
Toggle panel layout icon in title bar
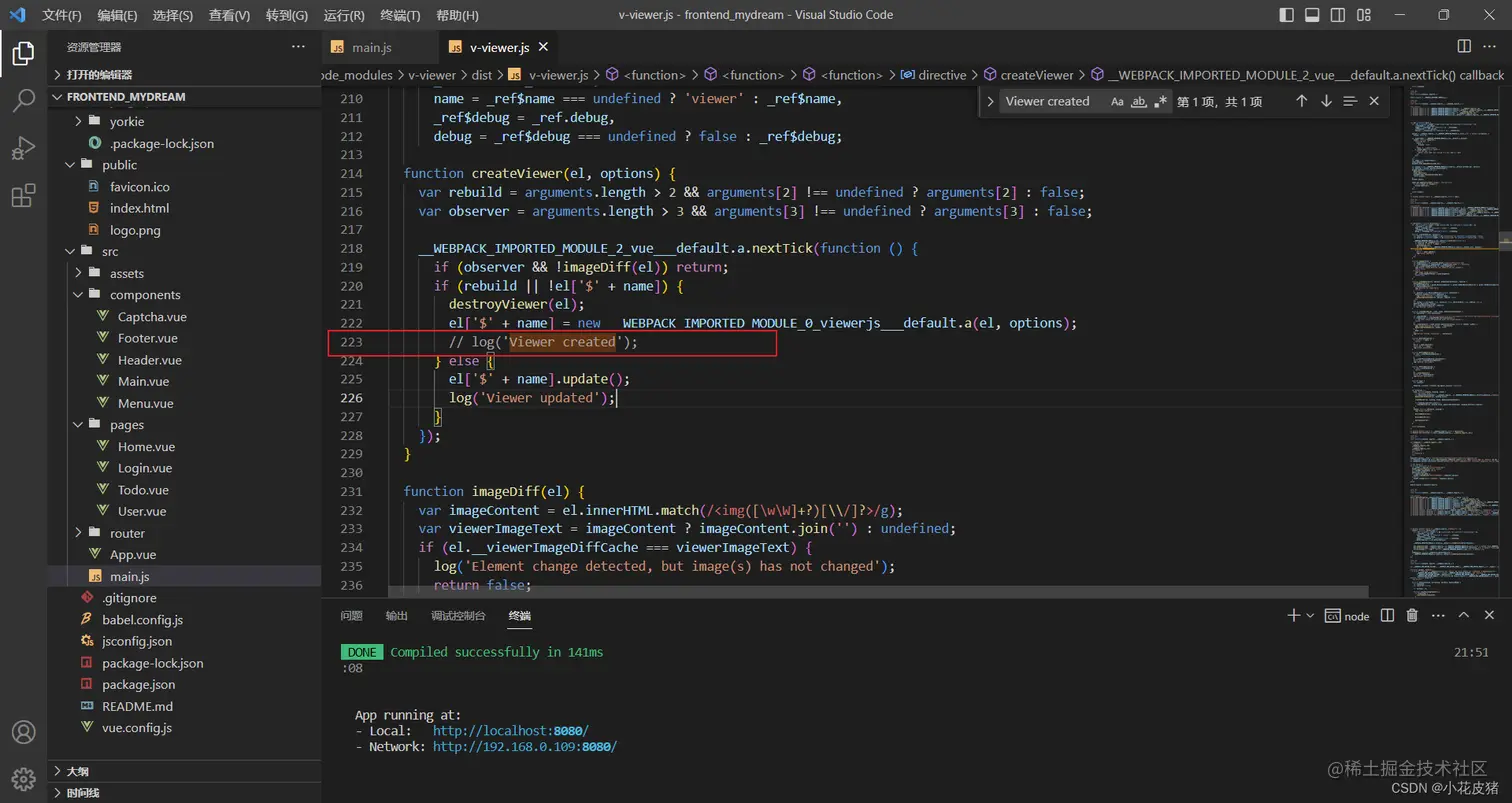pos(1312,15)
